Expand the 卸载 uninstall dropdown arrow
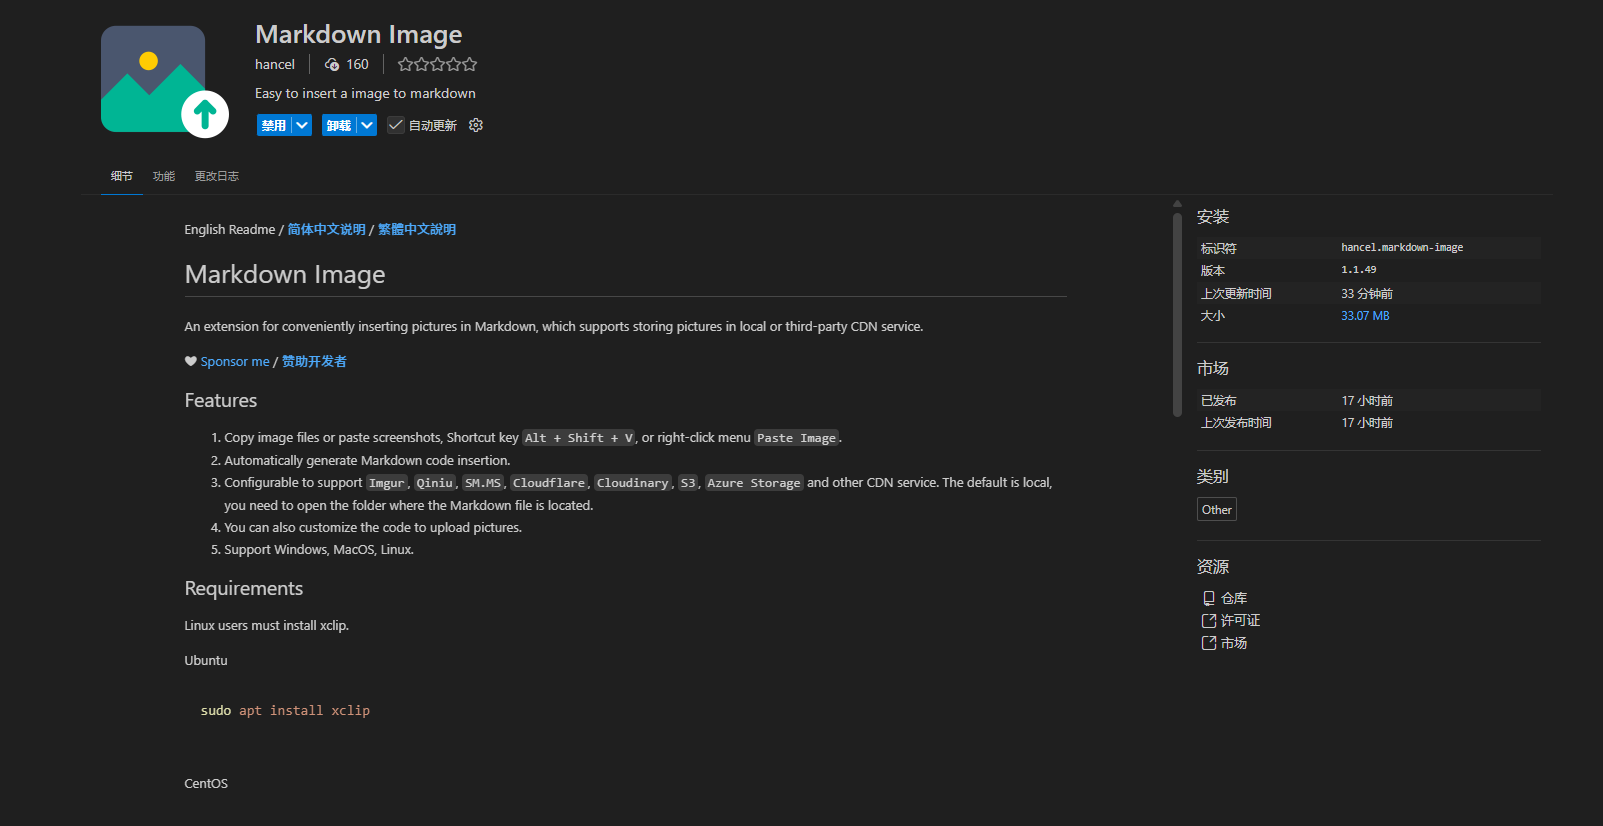The width and height of the screenshot is (1603, 826). point(367,125)
